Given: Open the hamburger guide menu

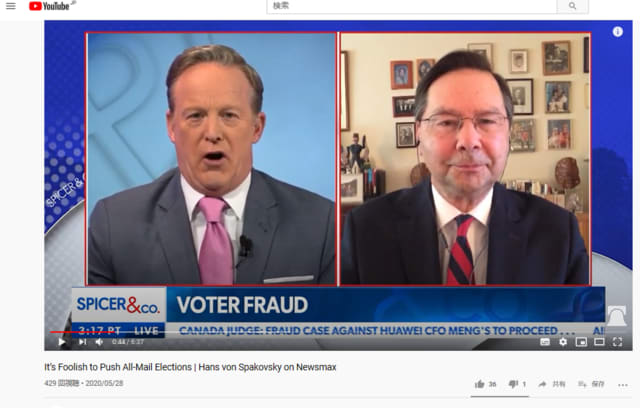Looking at the screenshot, I should click(11, 6).
